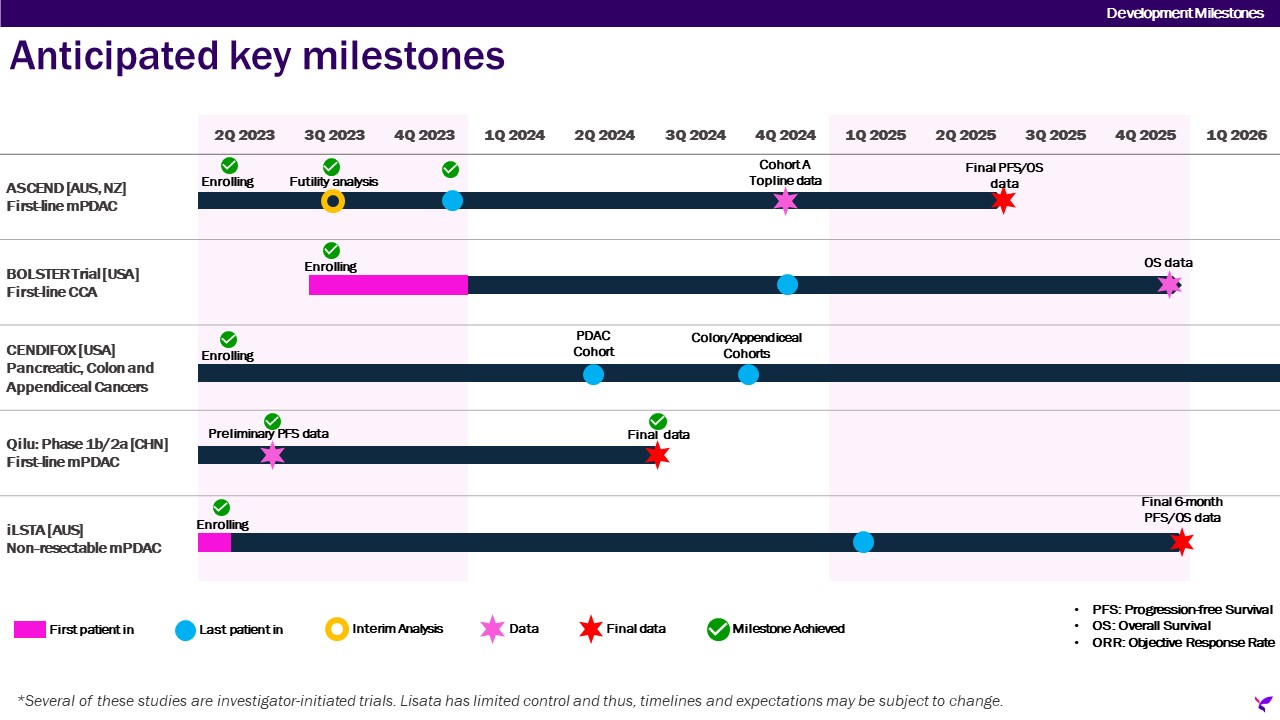Click the yellow interim analysis ring on ASCEND bar
Screen dimensions: 1280x720
[x=333, y=201]
